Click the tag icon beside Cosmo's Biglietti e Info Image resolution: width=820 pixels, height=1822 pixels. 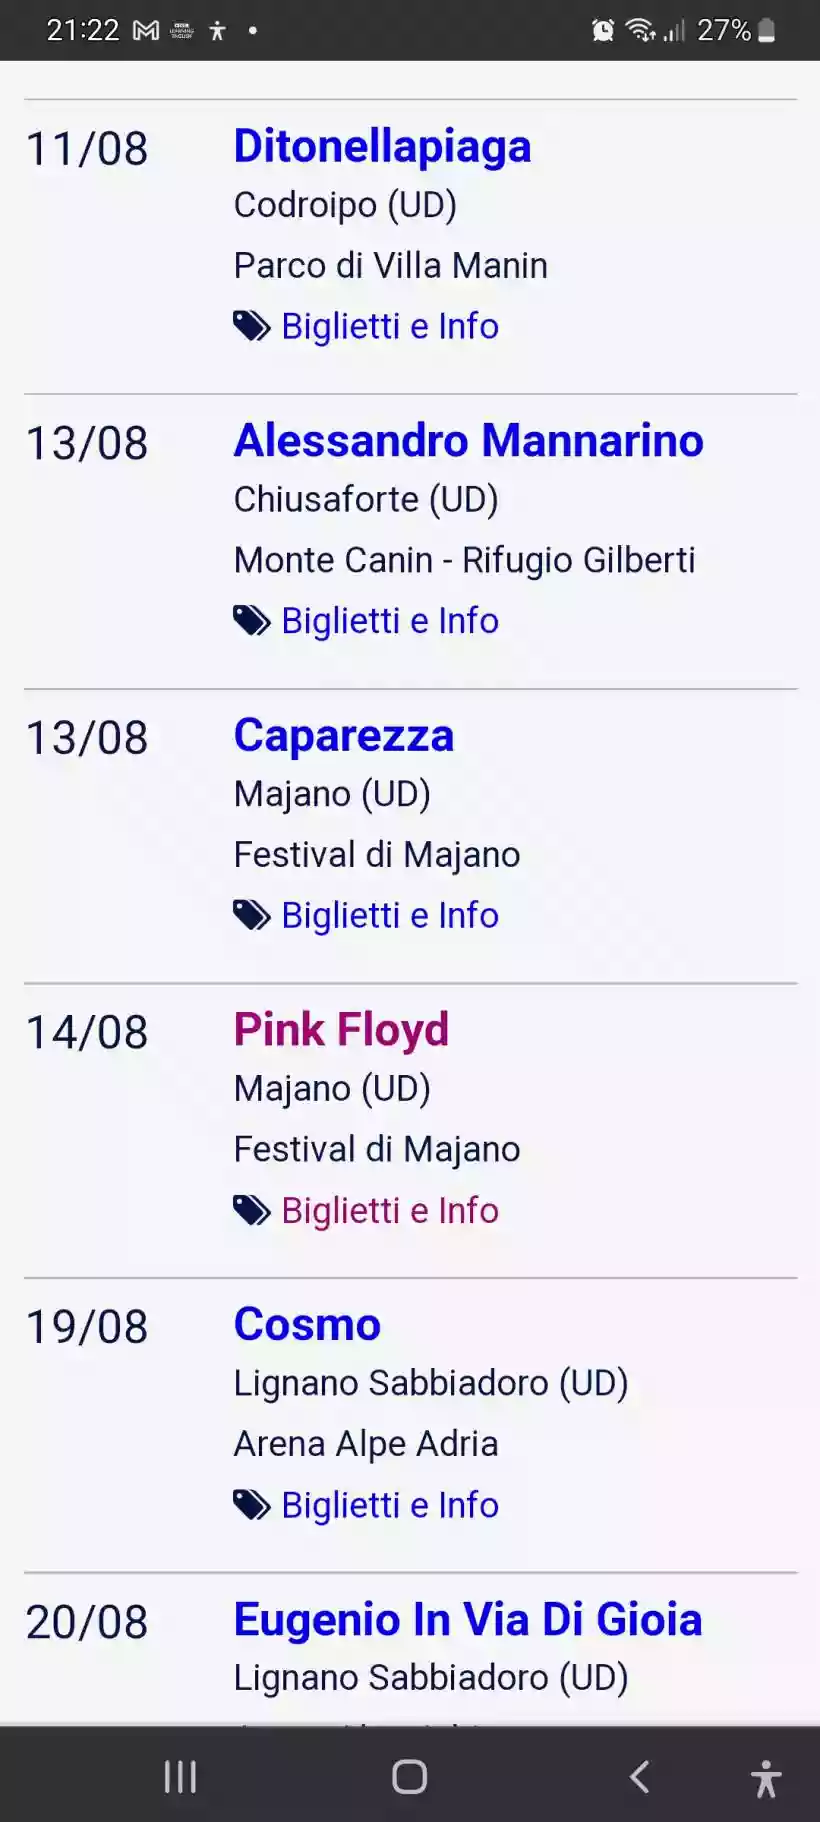[249, 1504]
